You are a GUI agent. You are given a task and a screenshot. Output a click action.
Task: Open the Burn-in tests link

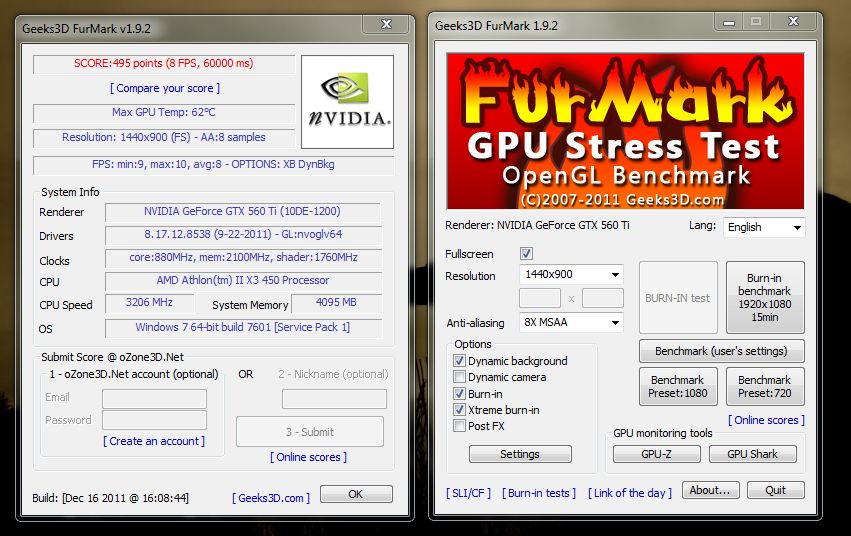[539, 493]
